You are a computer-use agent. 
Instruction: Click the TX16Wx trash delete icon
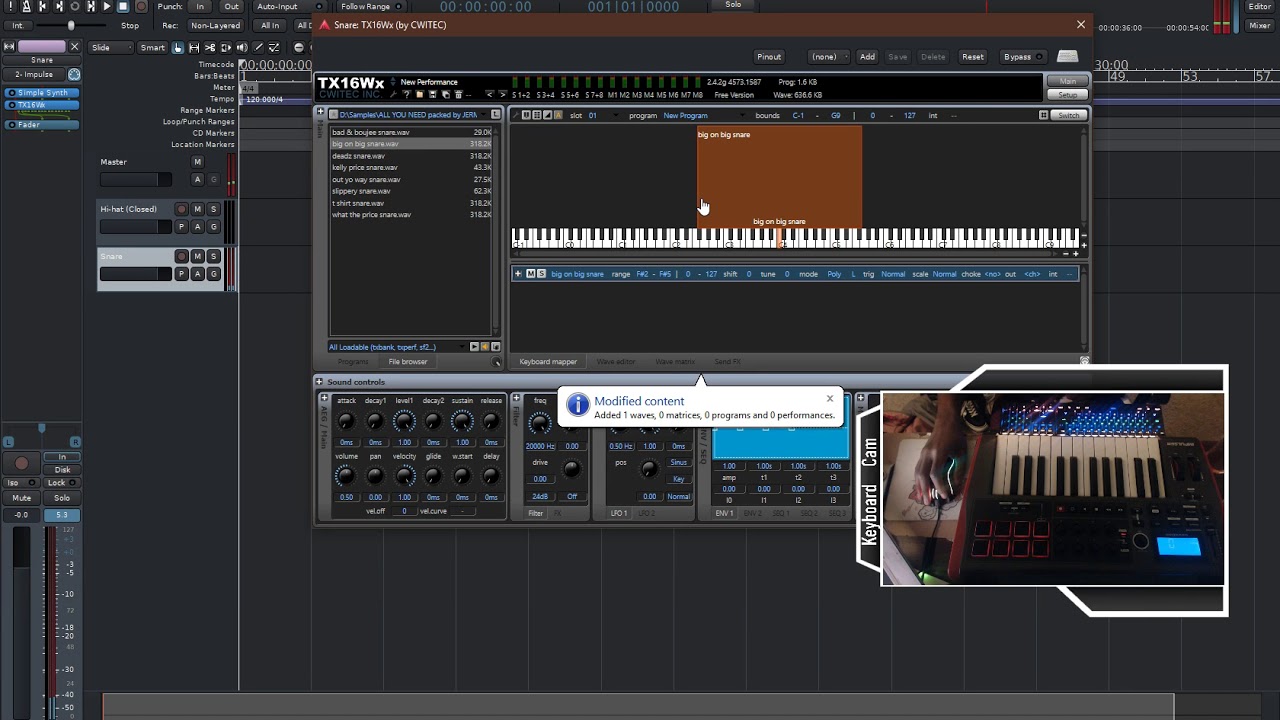(x=459, y=95)
